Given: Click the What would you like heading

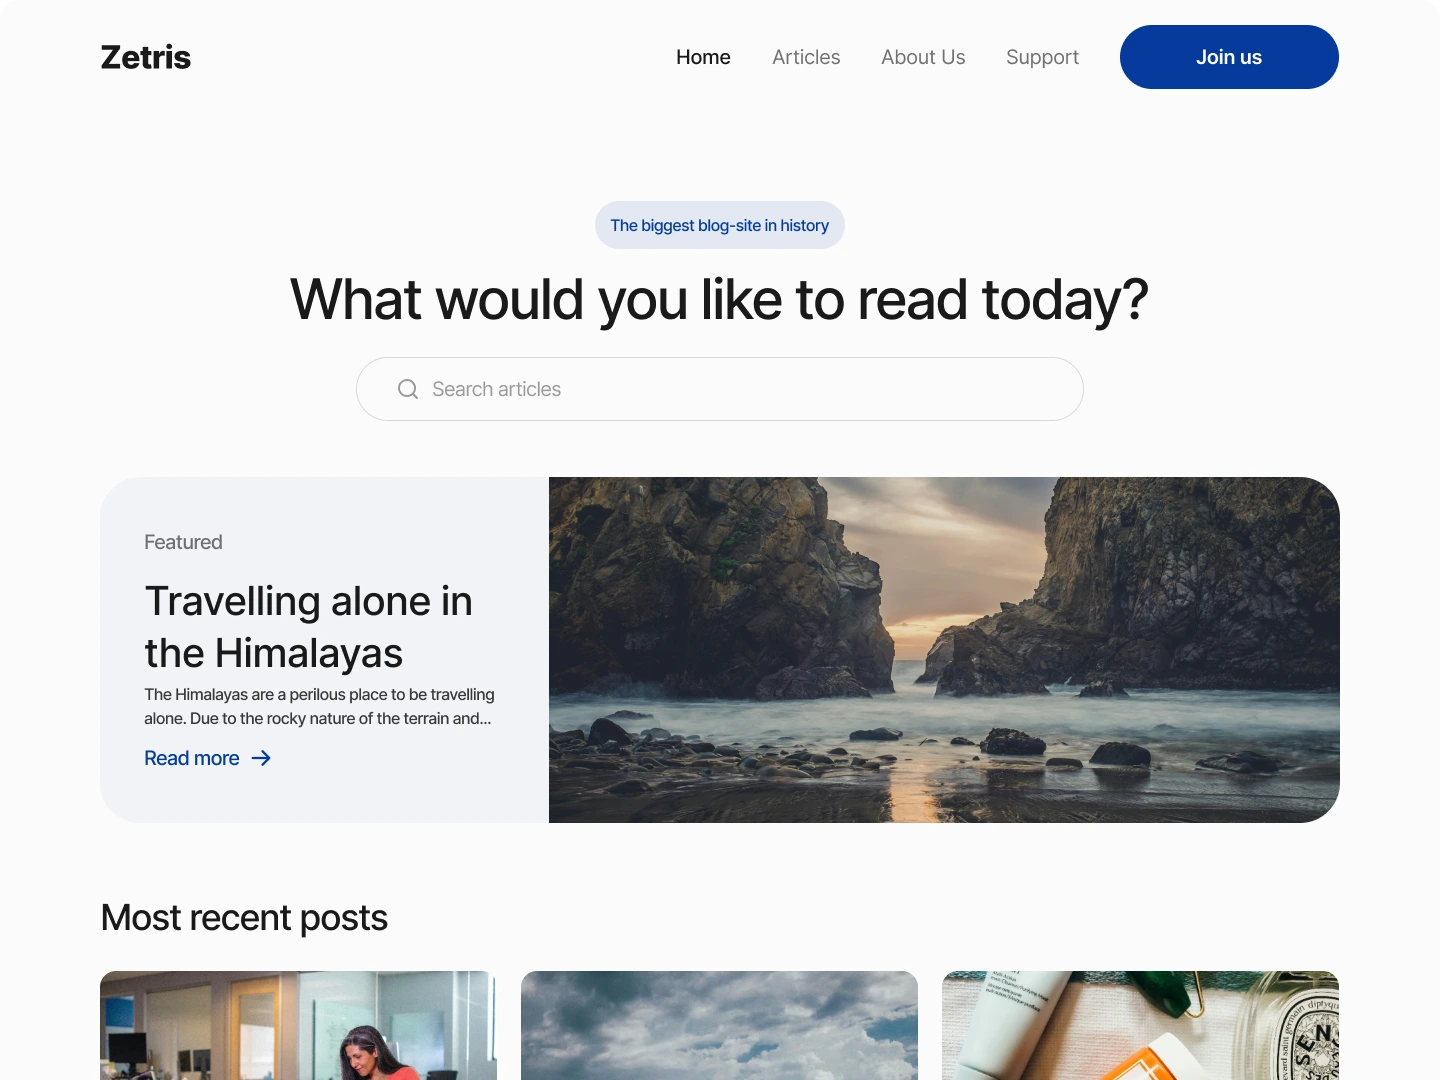Looking at the screenshot, I should point(719,300).
